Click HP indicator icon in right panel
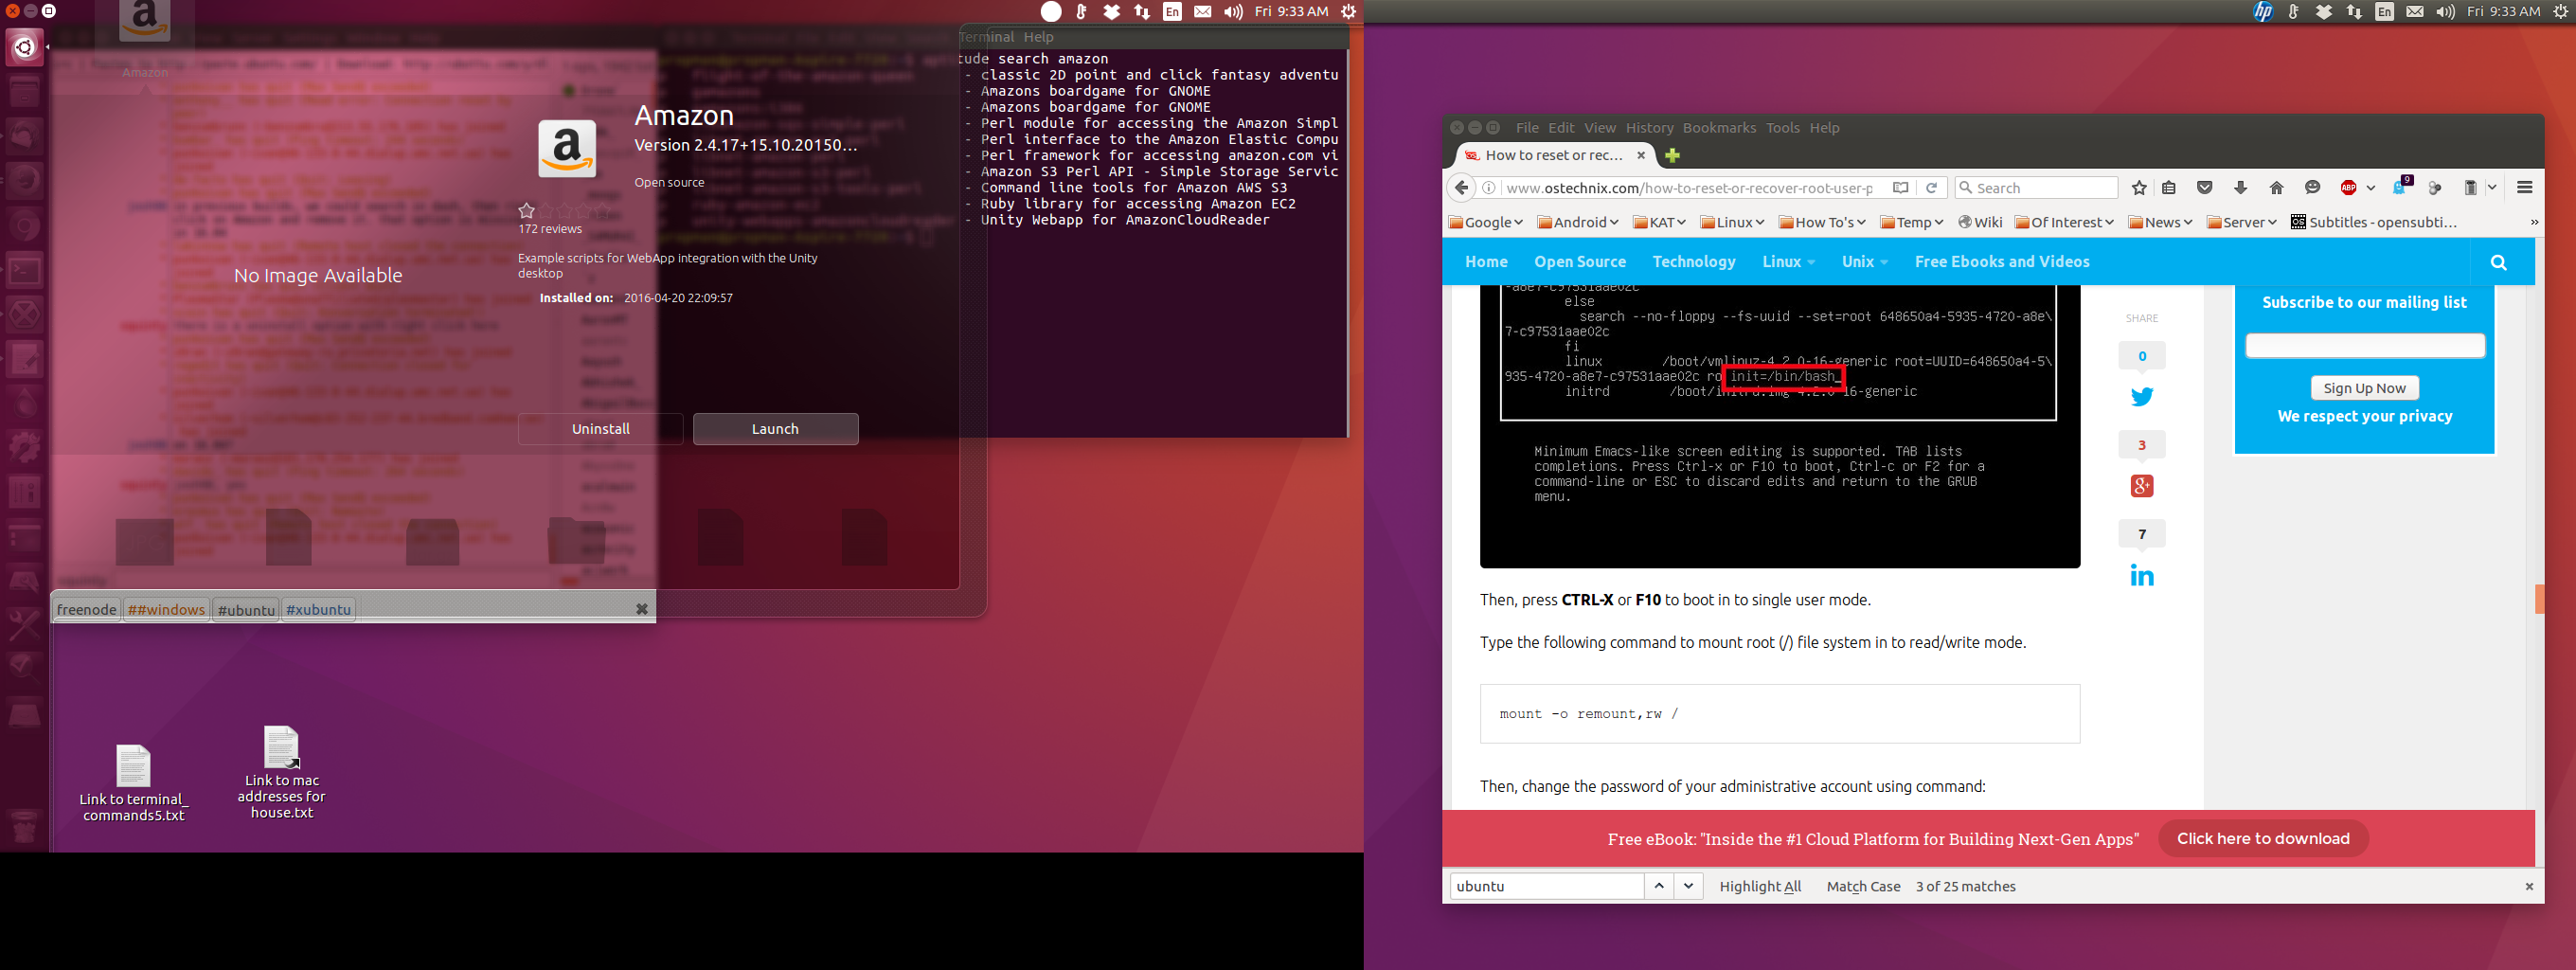 coord(2263,12)
